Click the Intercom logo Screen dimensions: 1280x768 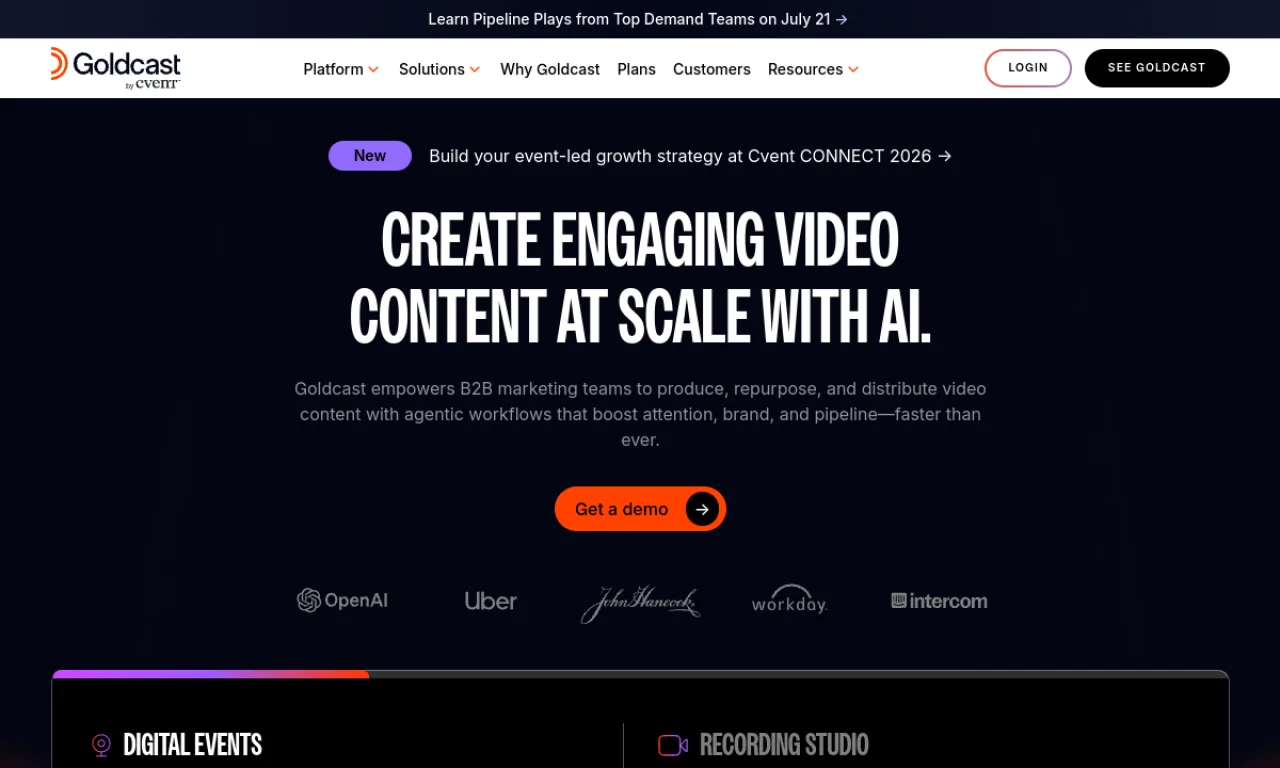pyautogui.click(x=939, y=601)
